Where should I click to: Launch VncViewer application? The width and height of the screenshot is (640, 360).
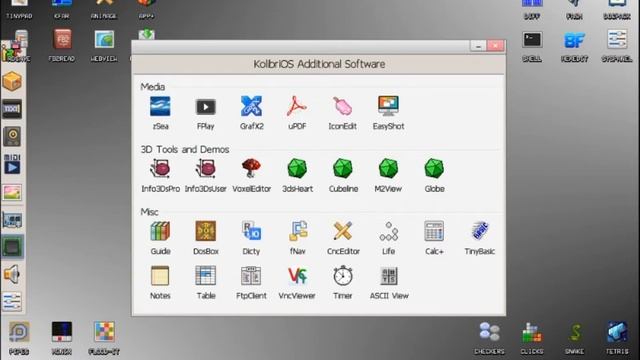[x=297, y=276]
